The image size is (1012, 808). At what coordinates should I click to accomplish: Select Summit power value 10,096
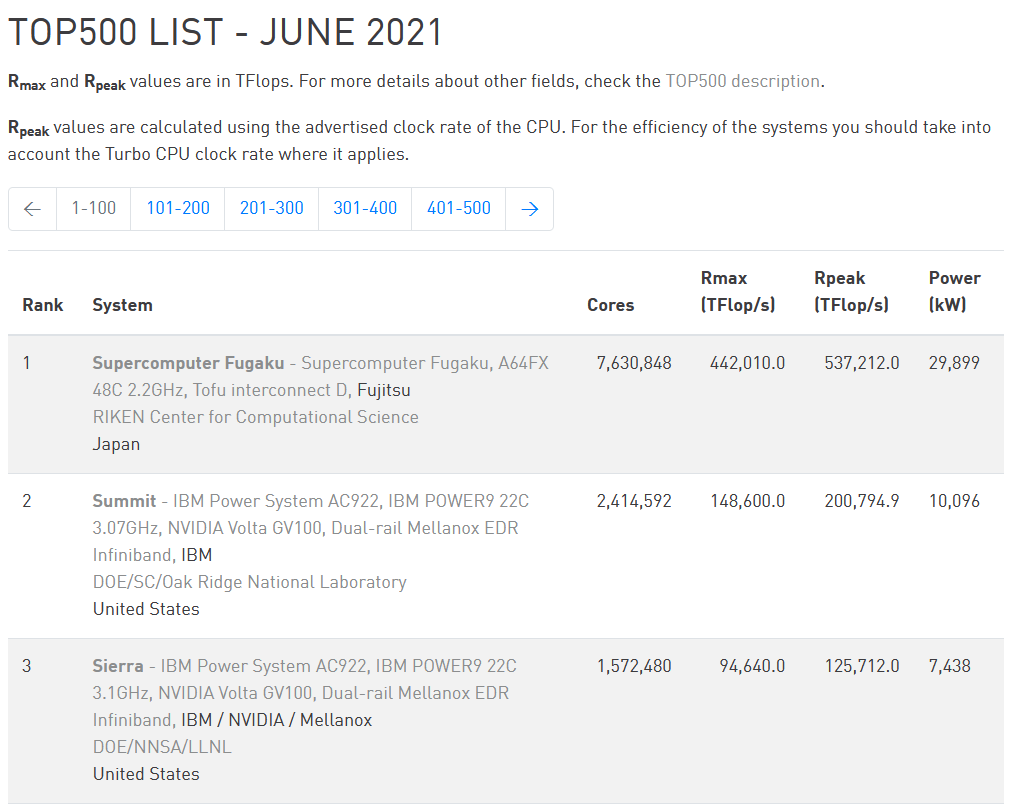tap(954, 501)
